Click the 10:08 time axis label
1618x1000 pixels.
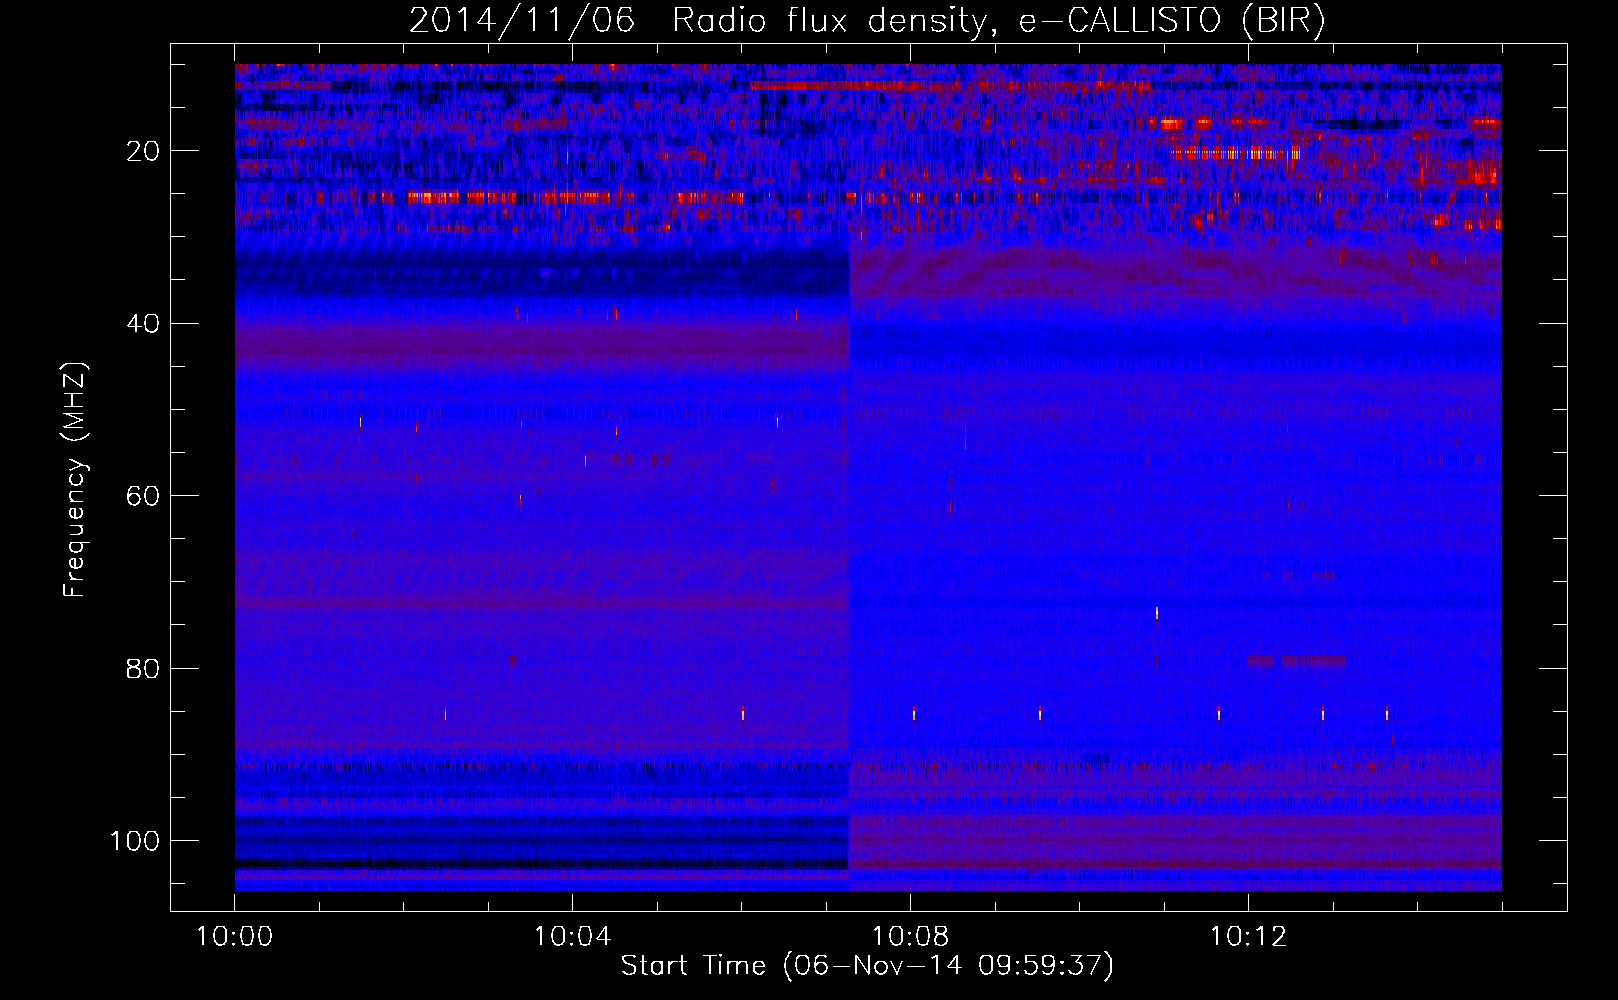tap(910, 937)
